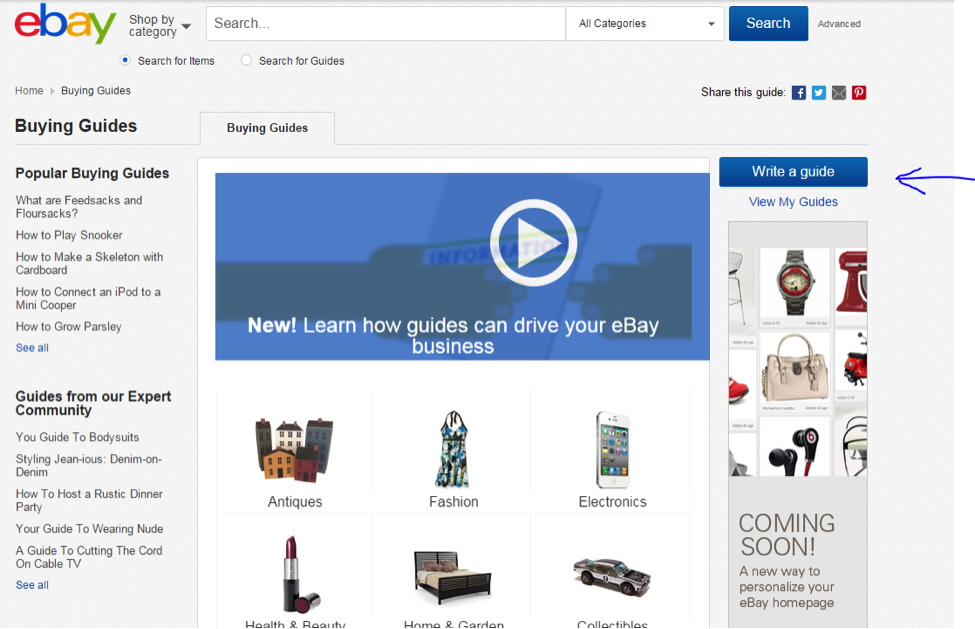
Task: Open All Categories dropdown
Action: [x=645, y=24]
